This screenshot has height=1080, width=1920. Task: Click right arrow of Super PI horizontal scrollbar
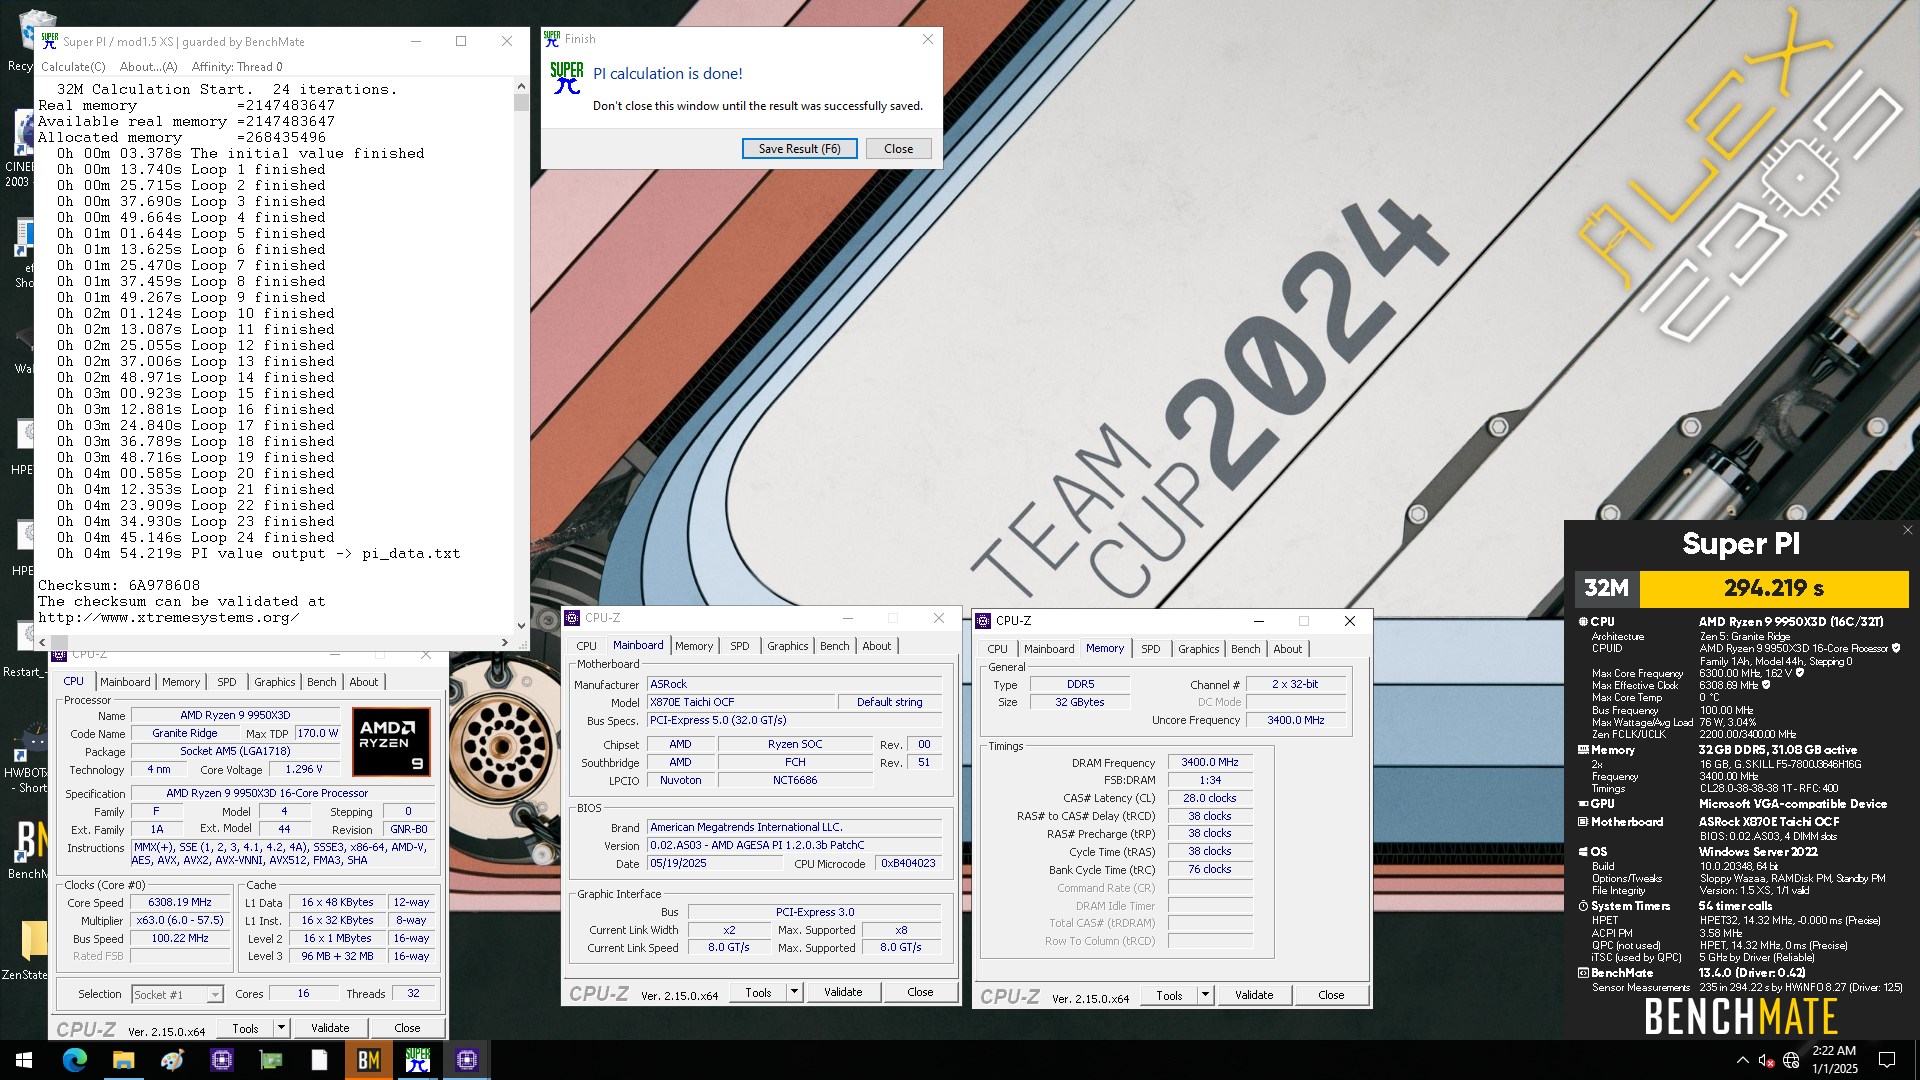click(505, 642)
